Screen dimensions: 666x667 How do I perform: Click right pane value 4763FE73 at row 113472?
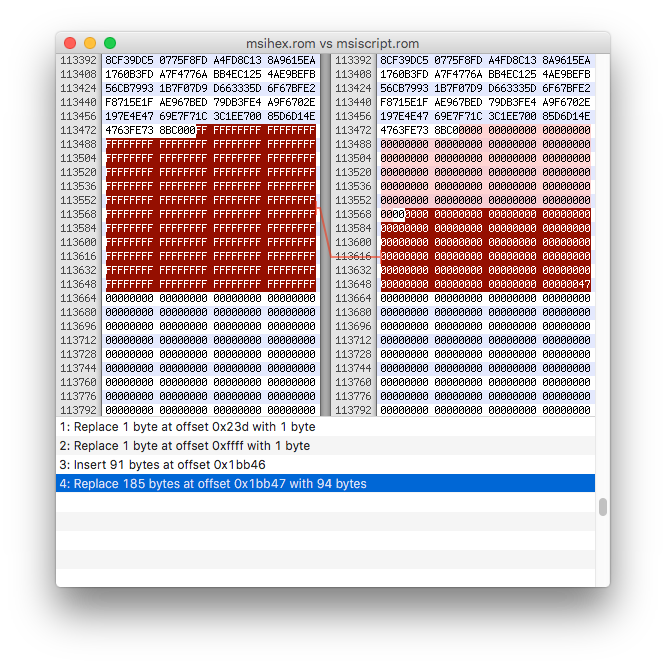[404, 130]
